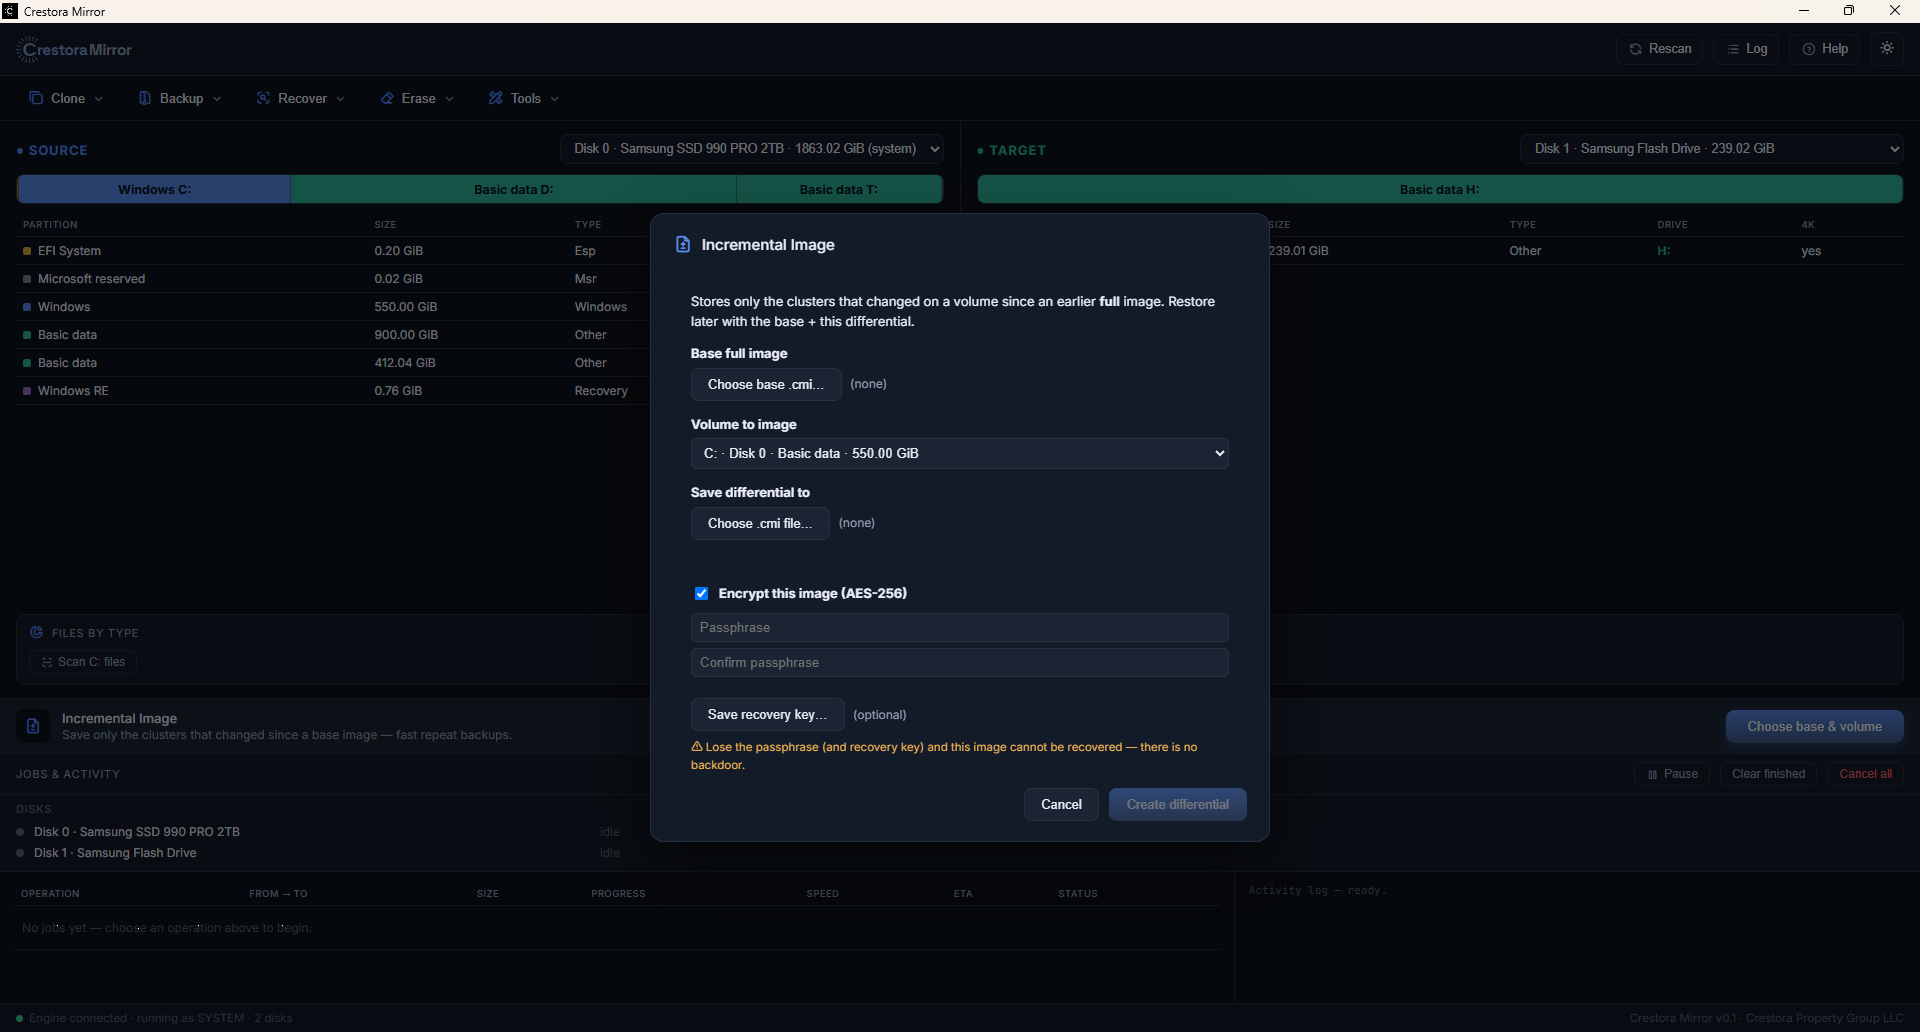This screenshot has width=1920, height=1032.
Task: Click the Log list icon
Action: pos(1733,49)
